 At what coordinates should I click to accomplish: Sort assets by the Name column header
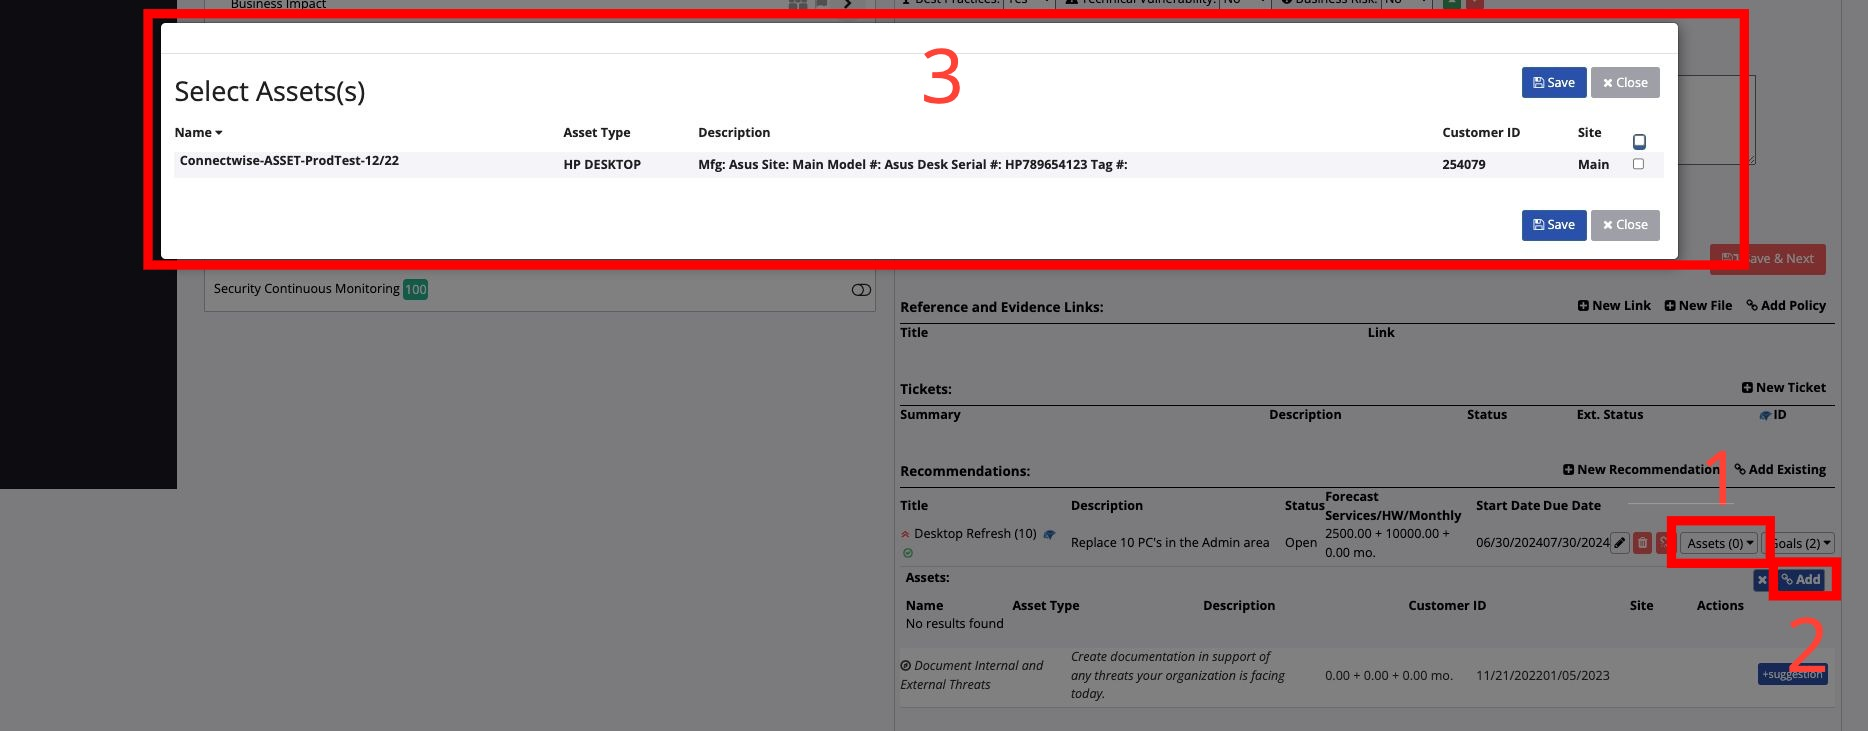[198, 132]
